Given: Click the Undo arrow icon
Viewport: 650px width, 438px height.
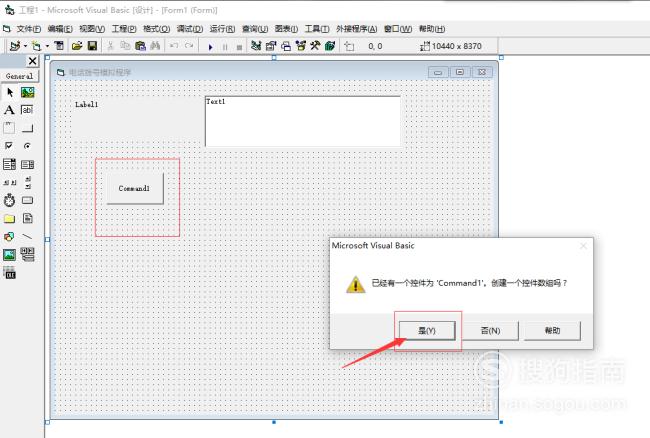Looking at the screenshot, I should click(x=174, y=46).
